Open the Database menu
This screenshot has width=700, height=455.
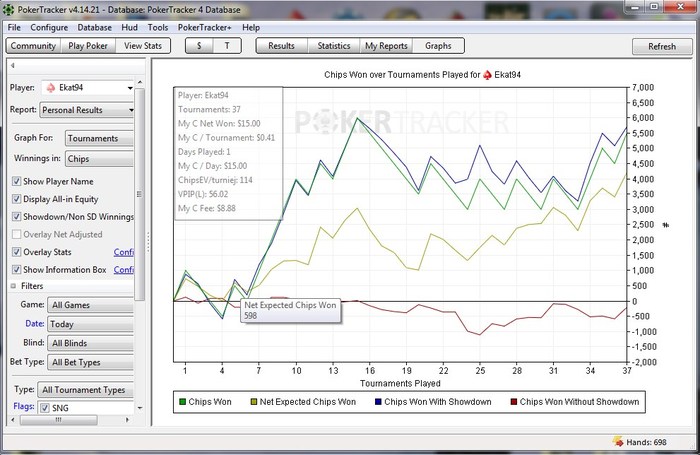(x=95, y=28)
